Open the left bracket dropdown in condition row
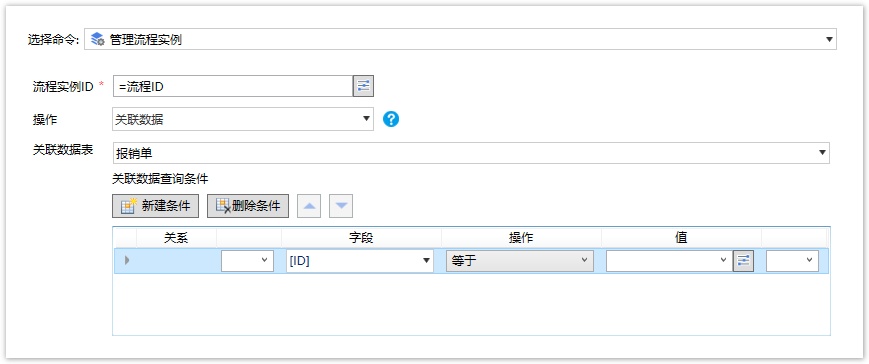Viewport: 869px width, 364px height. [247, 261]
